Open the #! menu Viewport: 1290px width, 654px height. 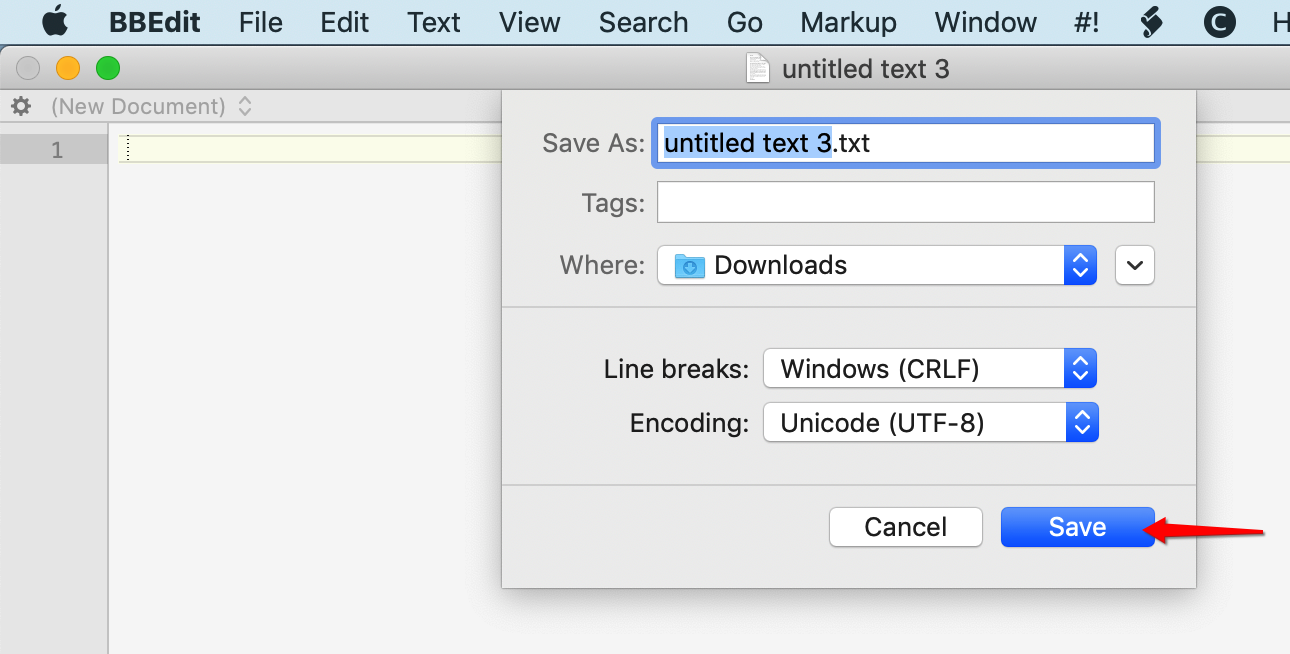1087,22
